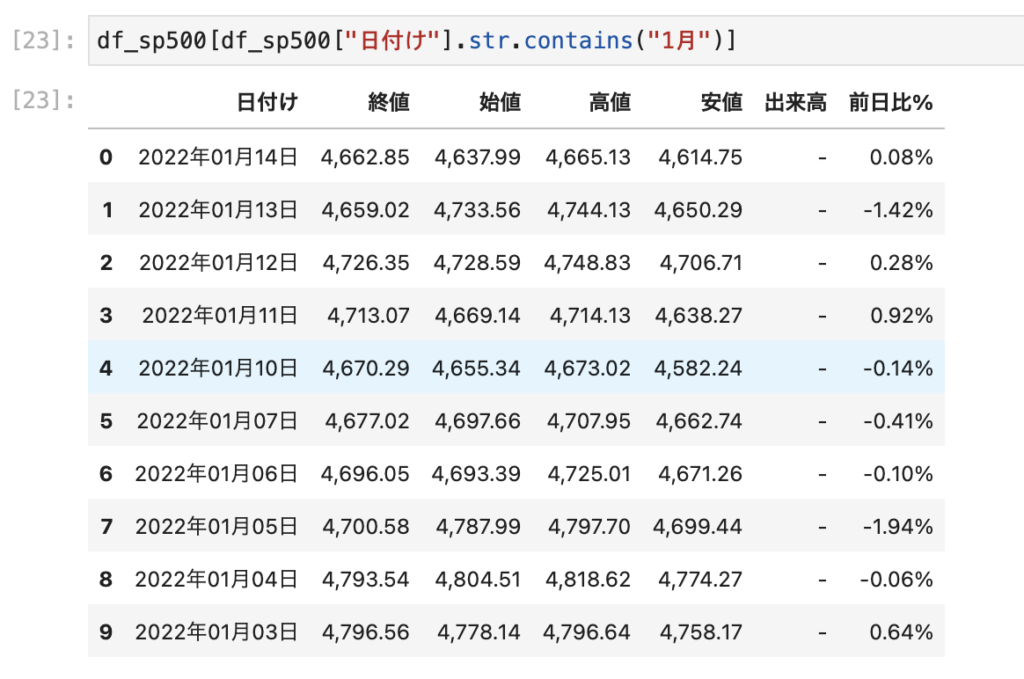Click the 日付け column header

(x=267, y=103)
